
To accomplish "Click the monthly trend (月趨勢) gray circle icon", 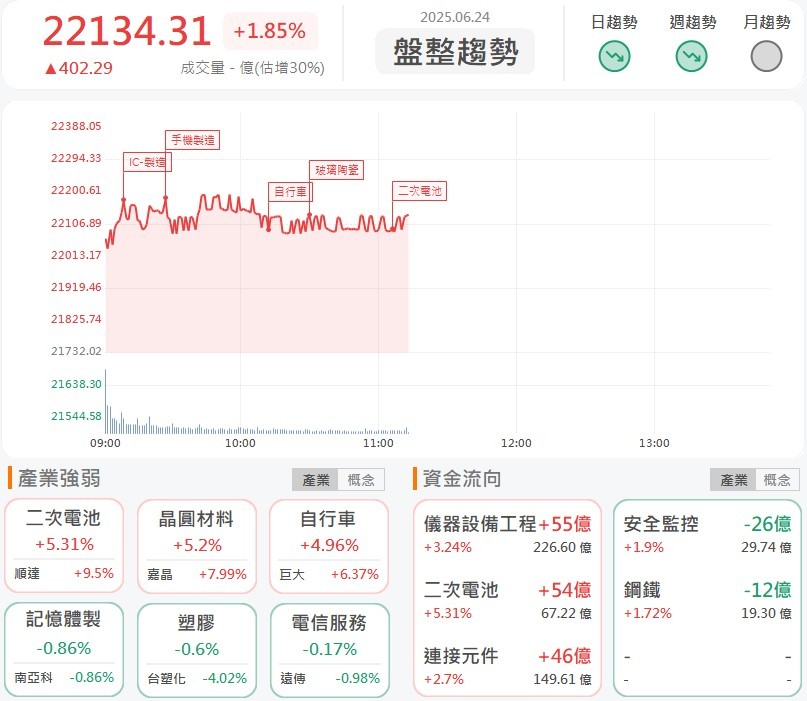I will pos(766,56).
